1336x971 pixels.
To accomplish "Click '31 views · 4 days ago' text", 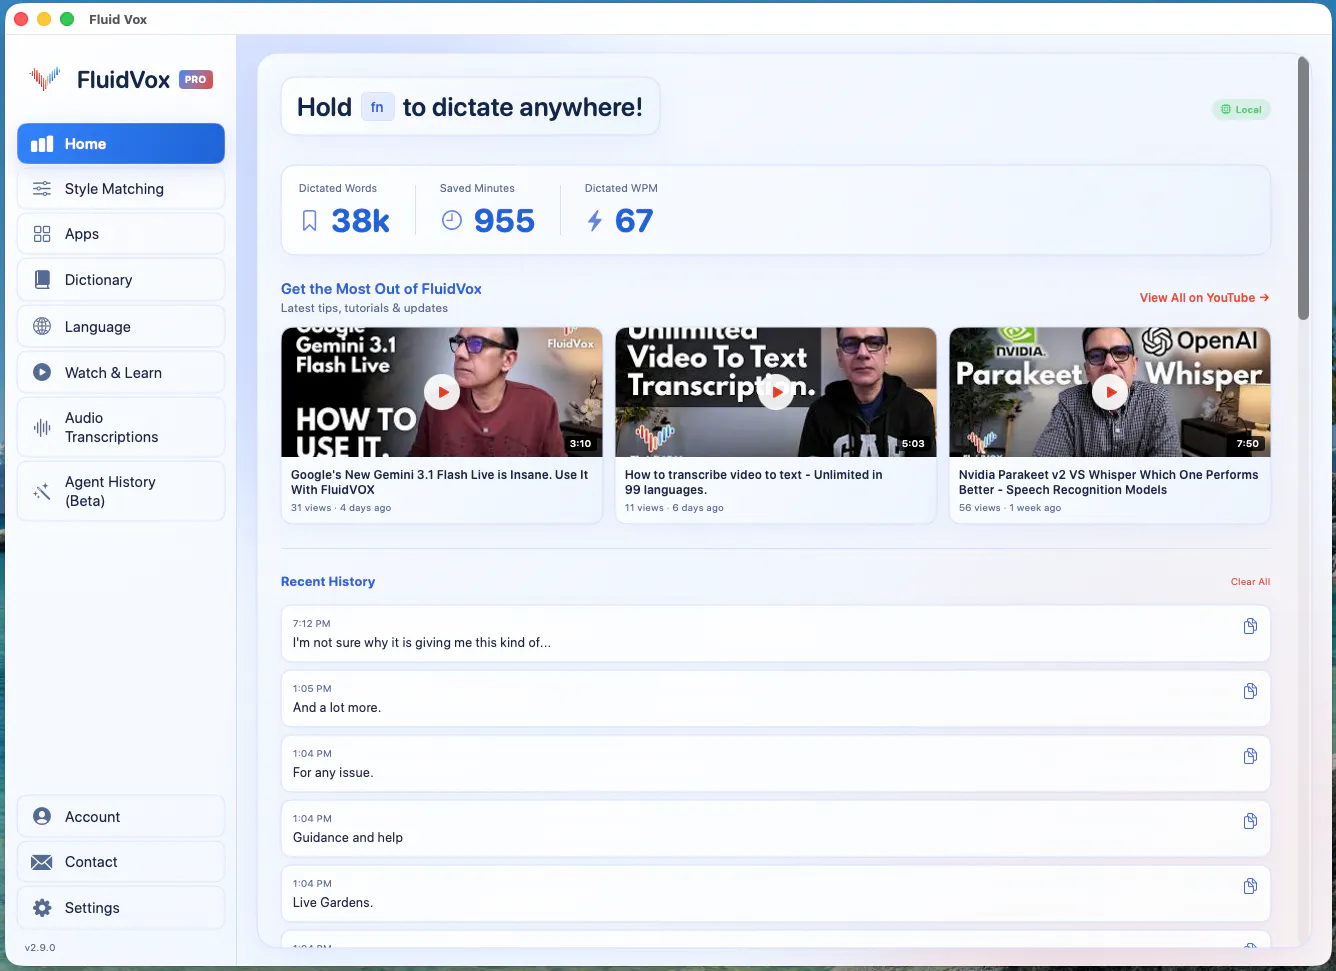I will pos(341,508).
